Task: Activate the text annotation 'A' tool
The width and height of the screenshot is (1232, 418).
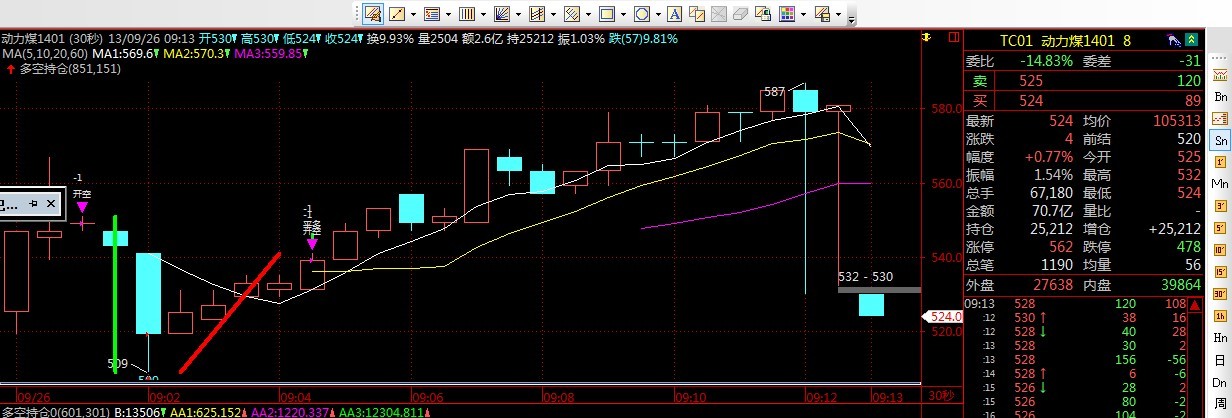Action: click(x=674, y=14)
